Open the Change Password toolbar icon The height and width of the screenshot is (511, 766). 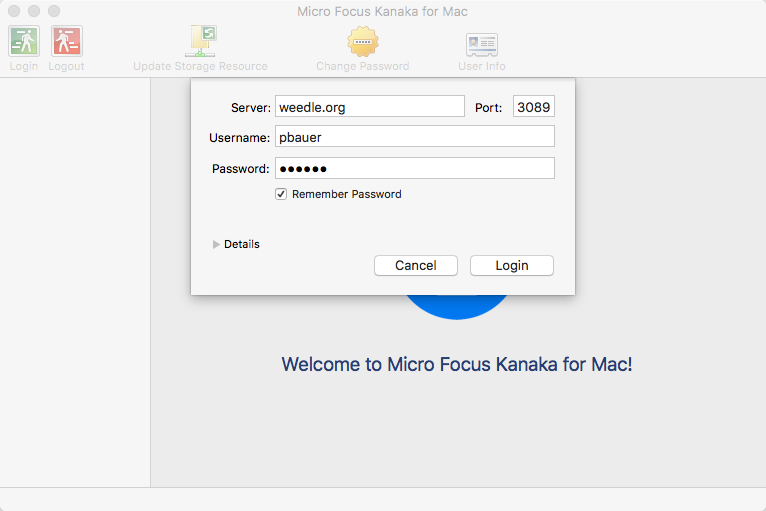point(362,42)
